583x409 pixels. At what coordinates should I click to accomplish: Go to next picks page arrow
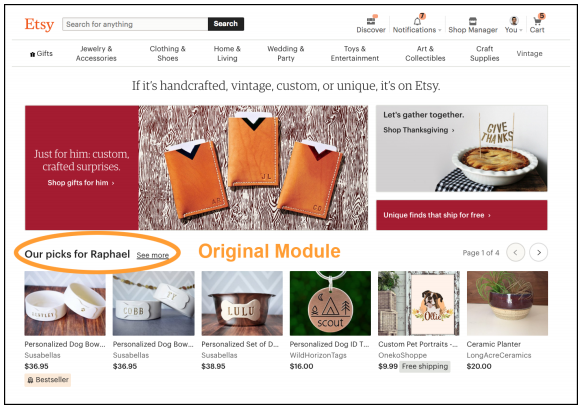point(539,252)
